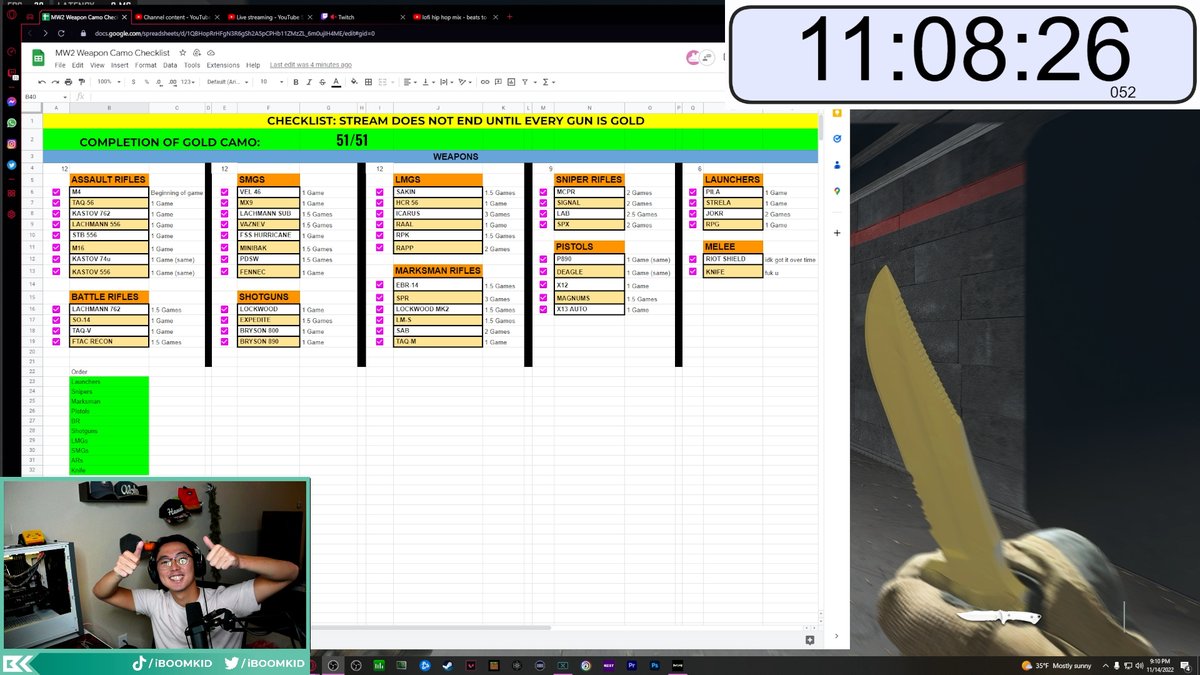Uncheck the TAQ-56 checkbox

(x=56, y=203)
